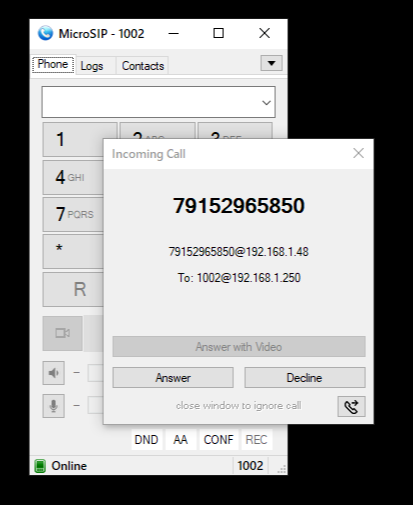
Task: Click the asterisk key on keypad
Action: [x=73, y=251]
